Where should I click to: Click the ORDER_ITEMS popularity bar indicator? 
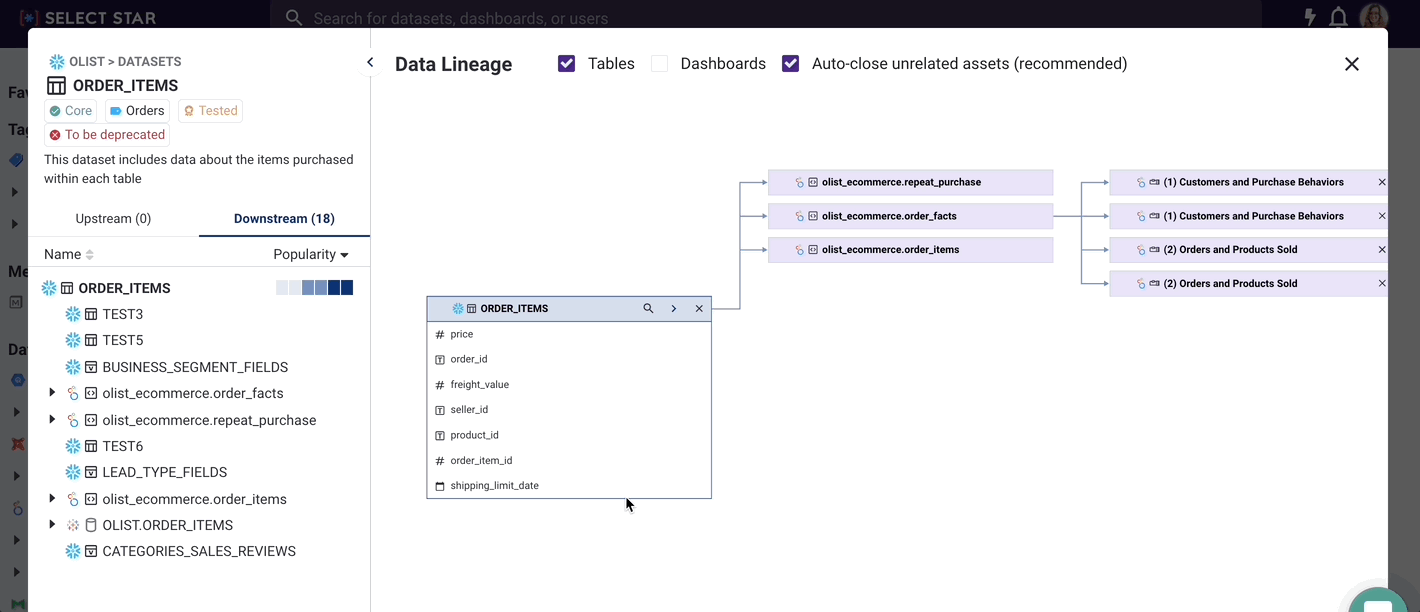click(x=314, y=288)
